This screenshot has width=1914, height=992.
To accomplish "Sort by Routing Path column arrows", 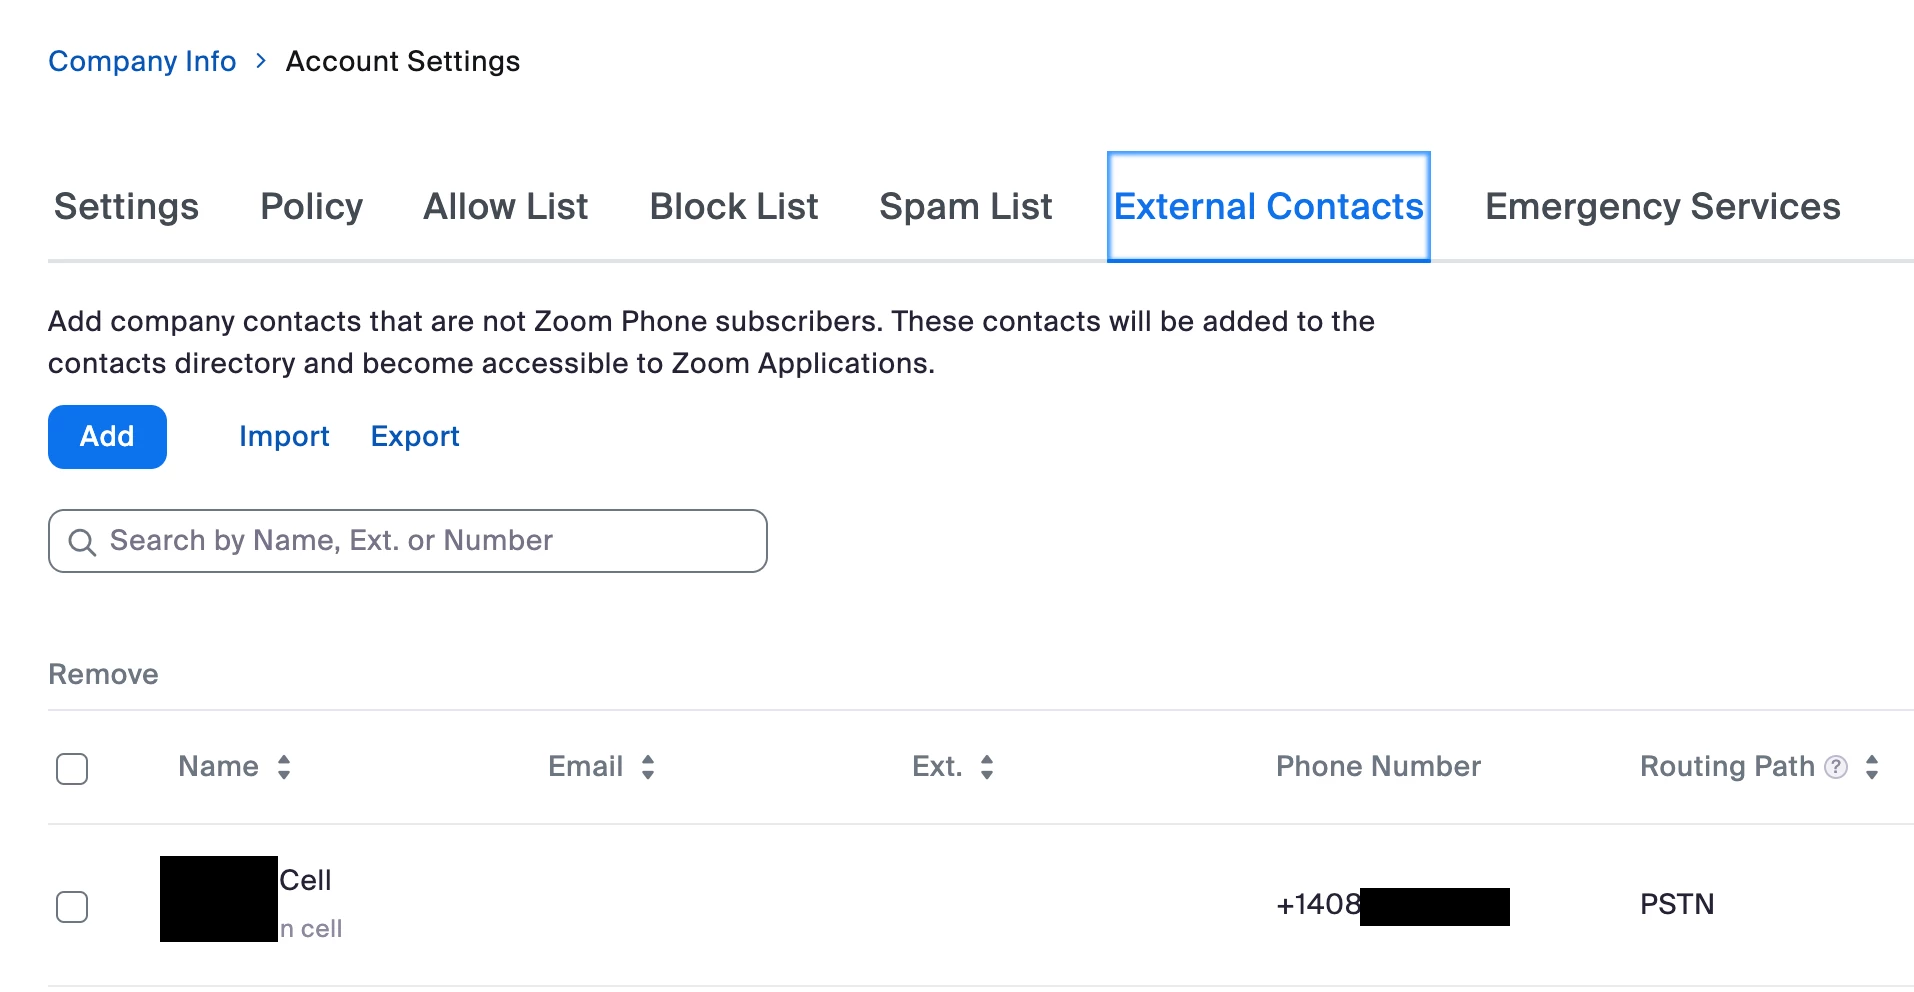I will click(1872, 767).
